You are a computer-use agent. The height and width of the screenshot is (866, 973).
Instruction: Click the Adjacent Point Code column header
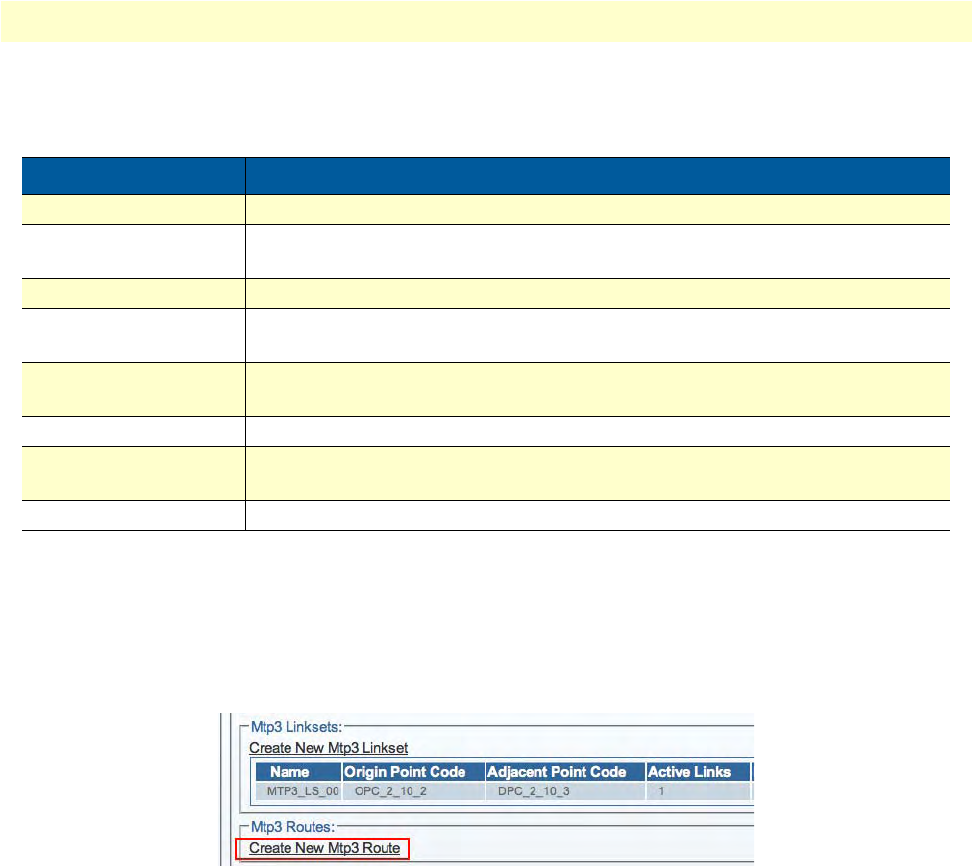565,772
